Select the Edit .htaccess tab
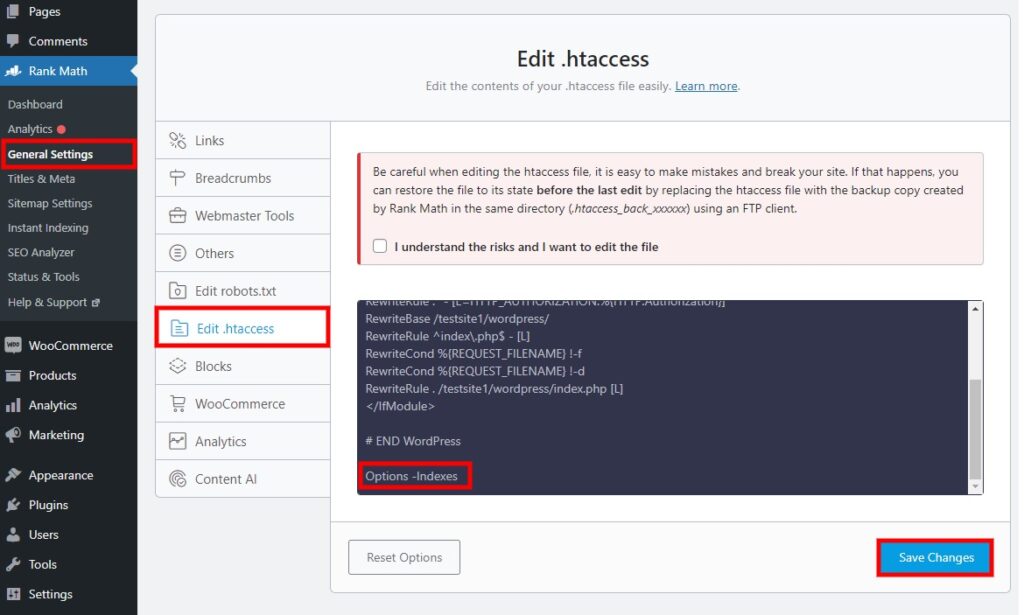 (x=243, y=328)
